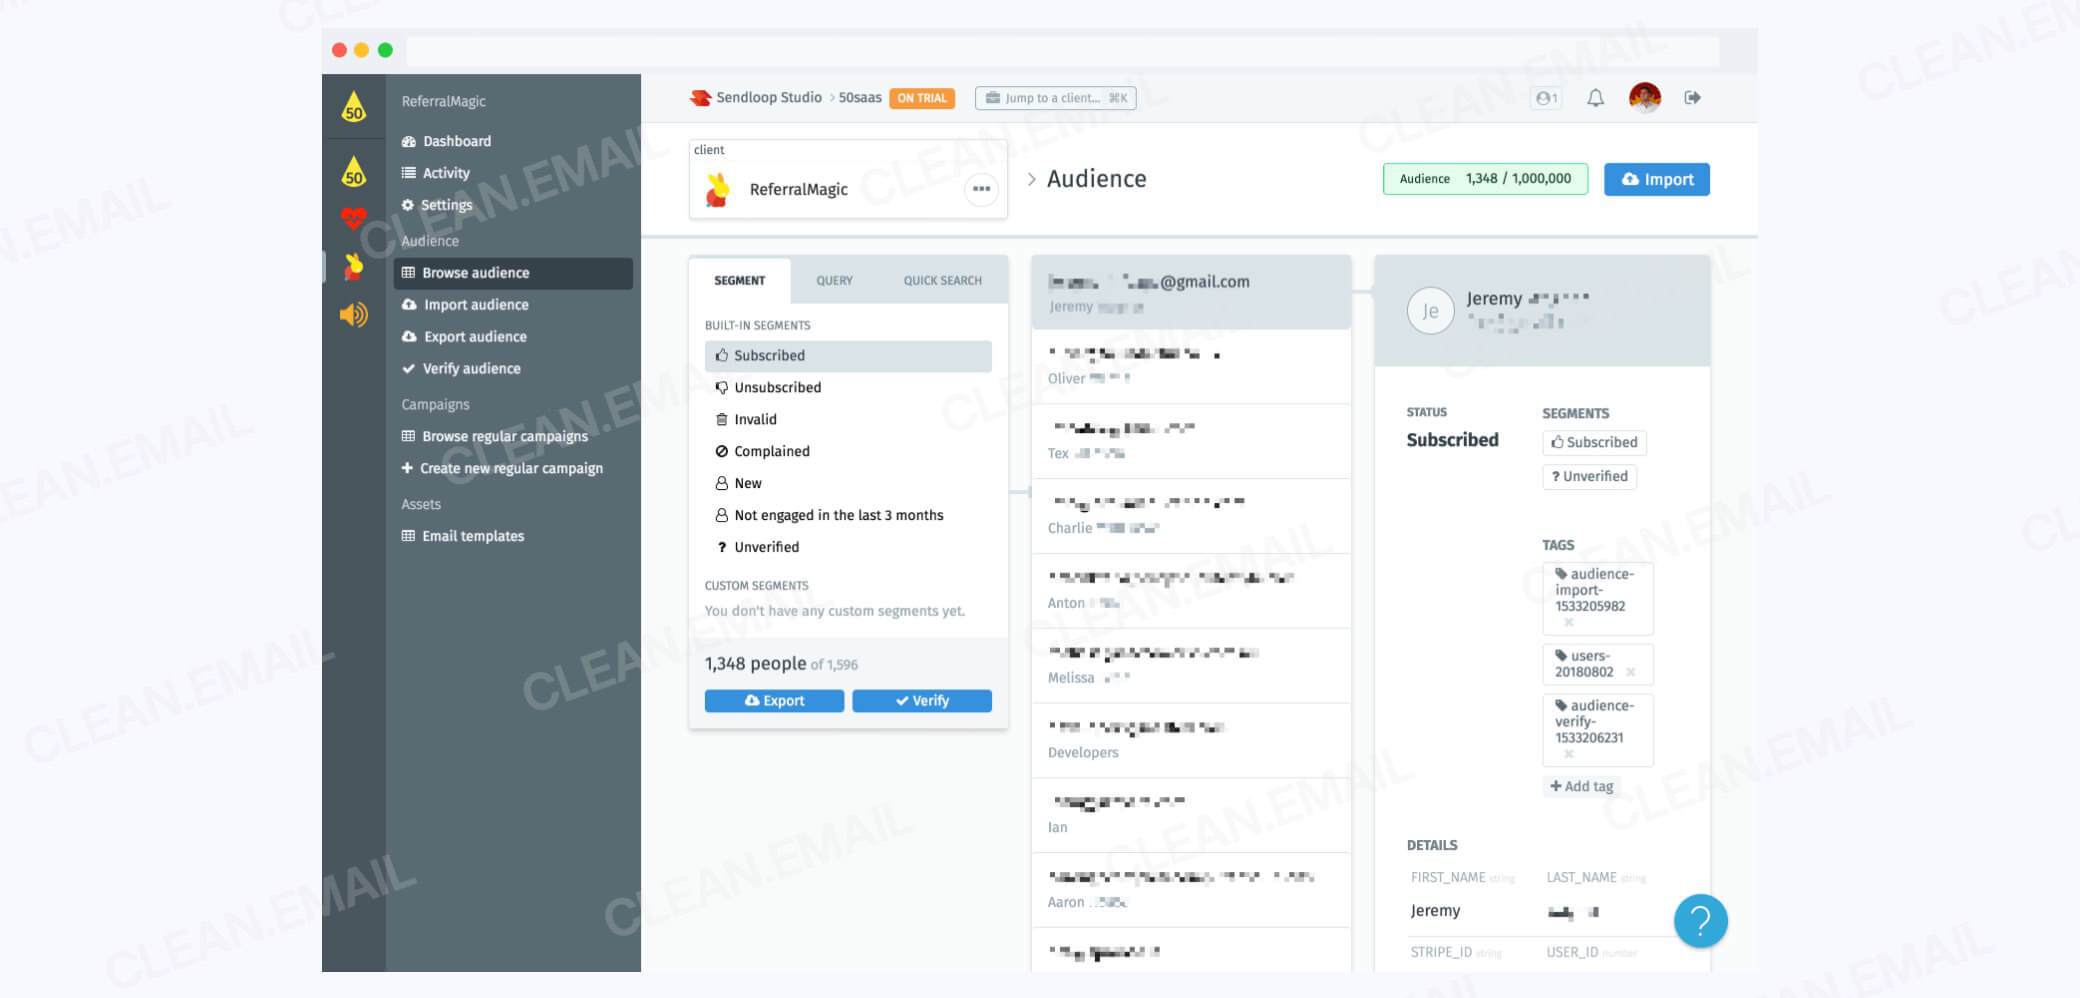Click the ON TRIAL badge
2080x998 pixels.
(x=922, y=98)
